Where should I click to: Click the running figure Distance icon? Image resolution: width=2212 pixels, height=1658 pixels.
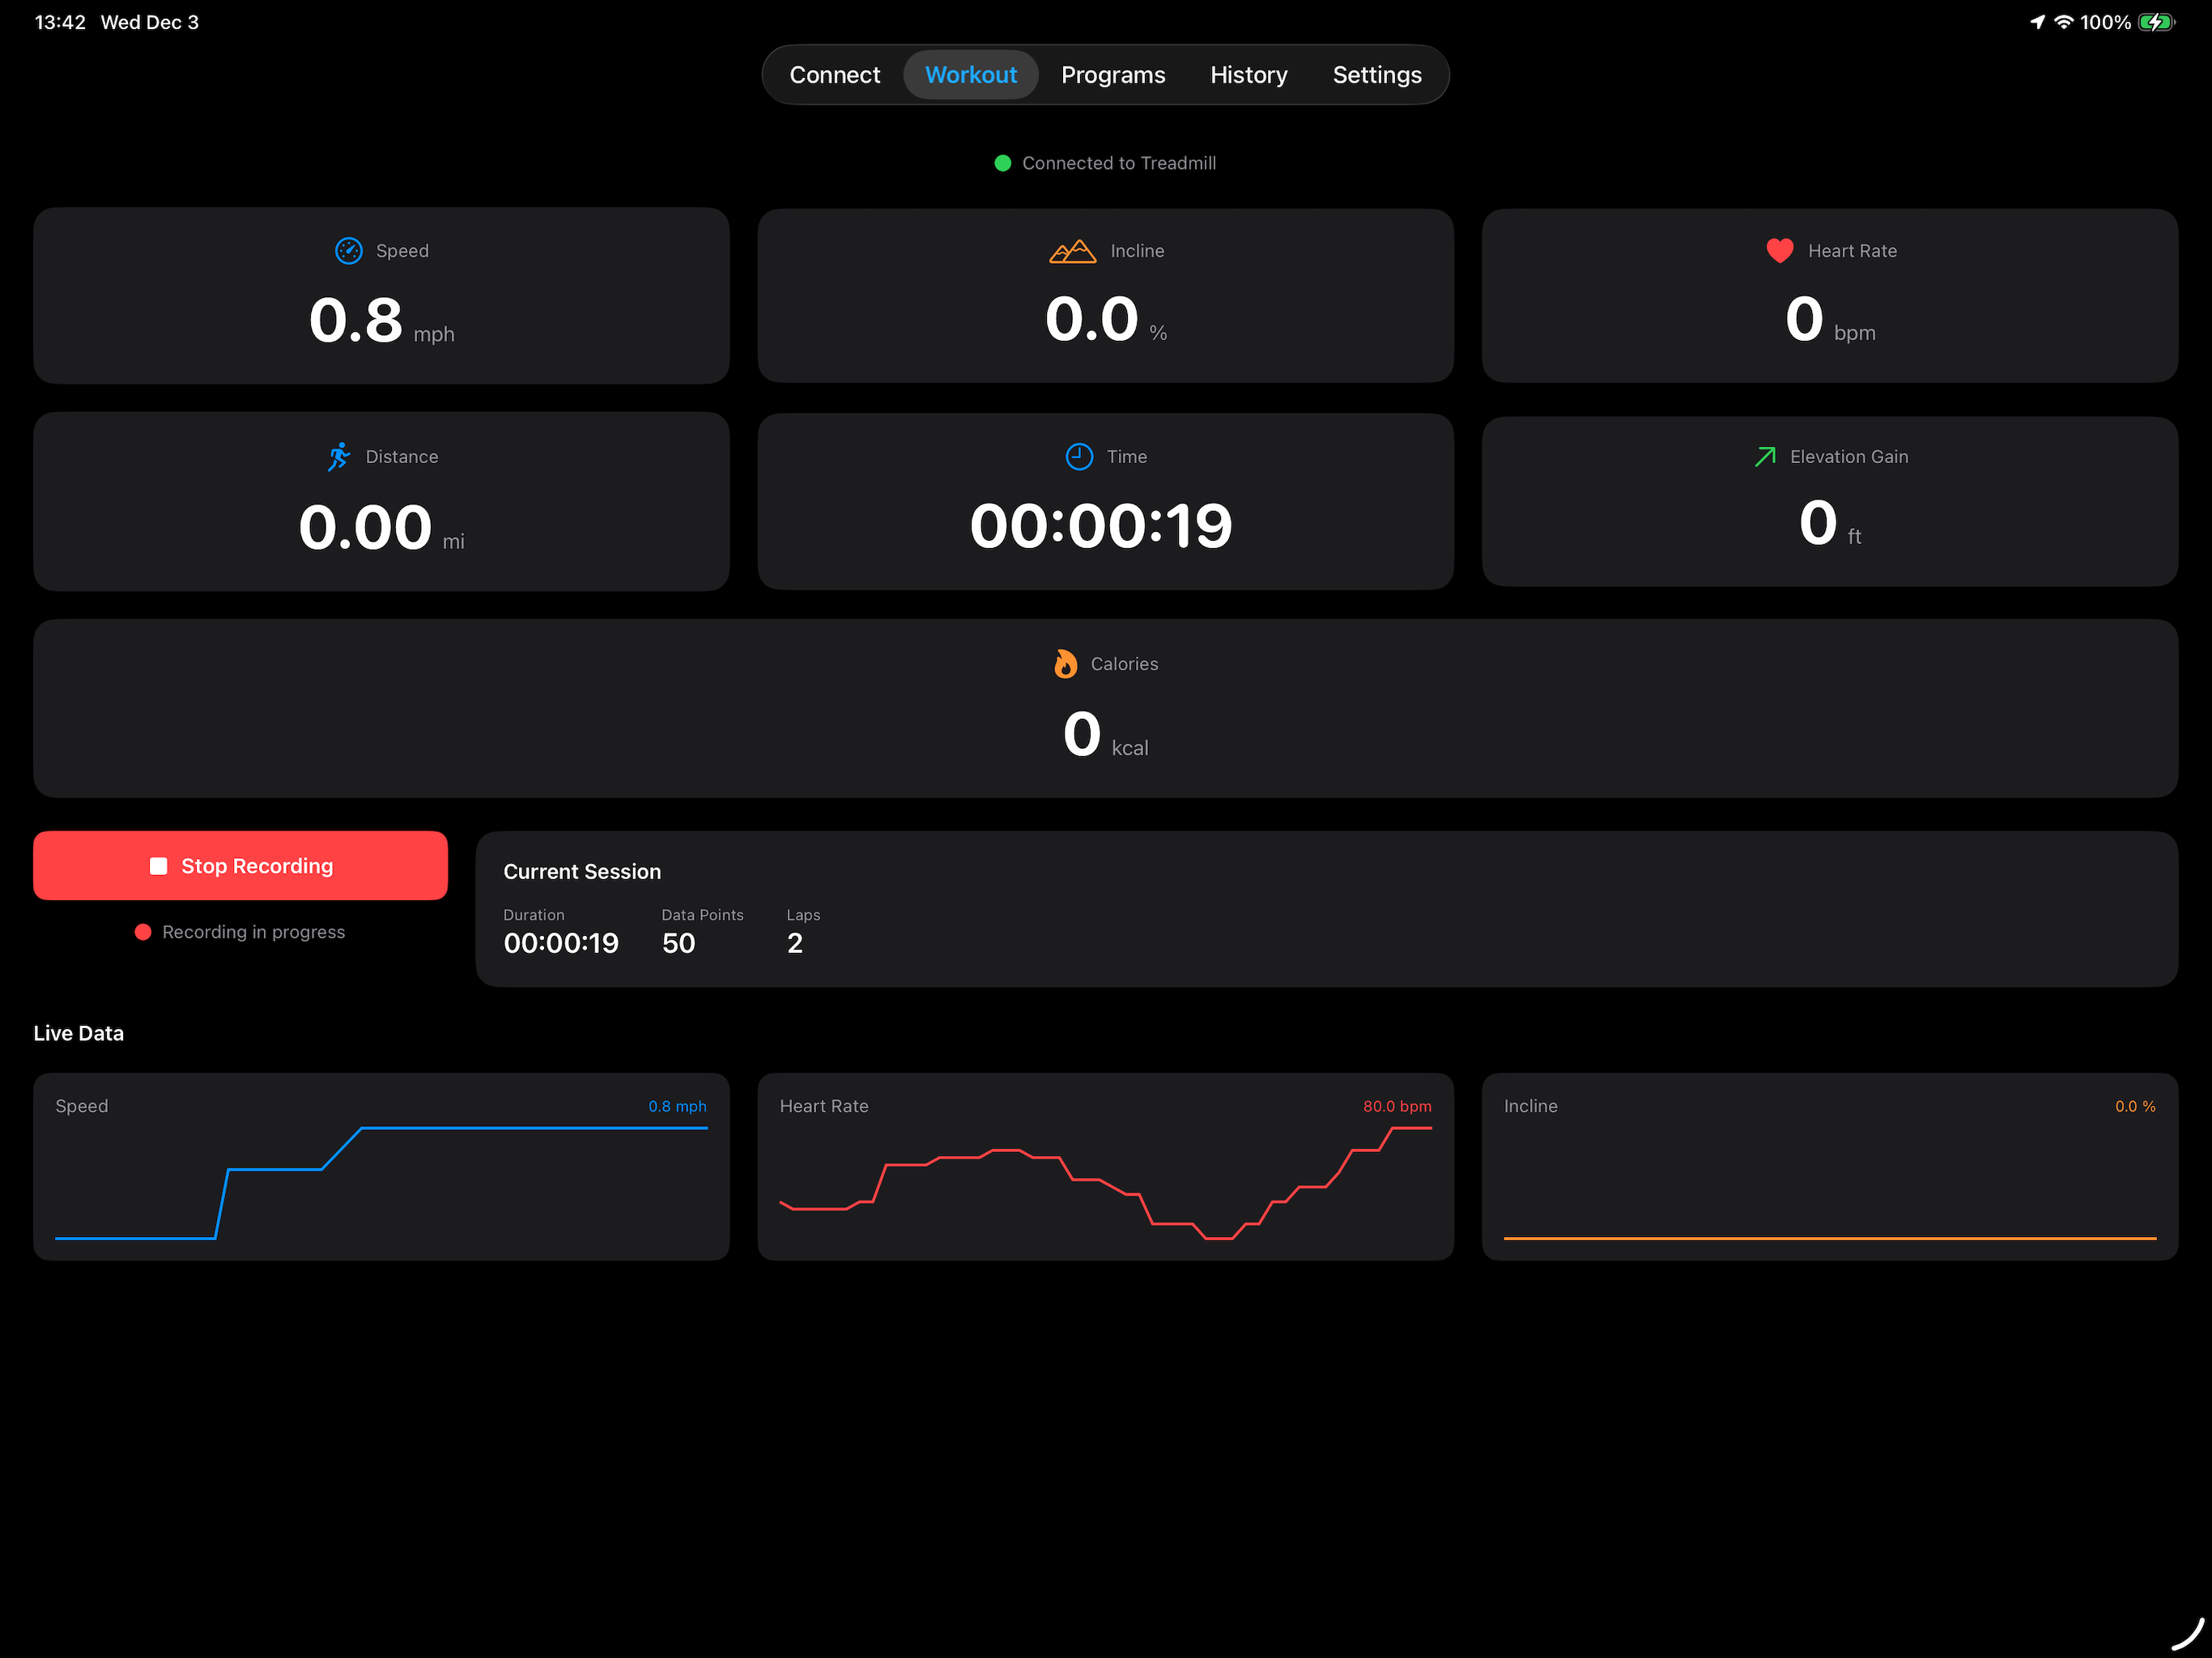[339, 456]
